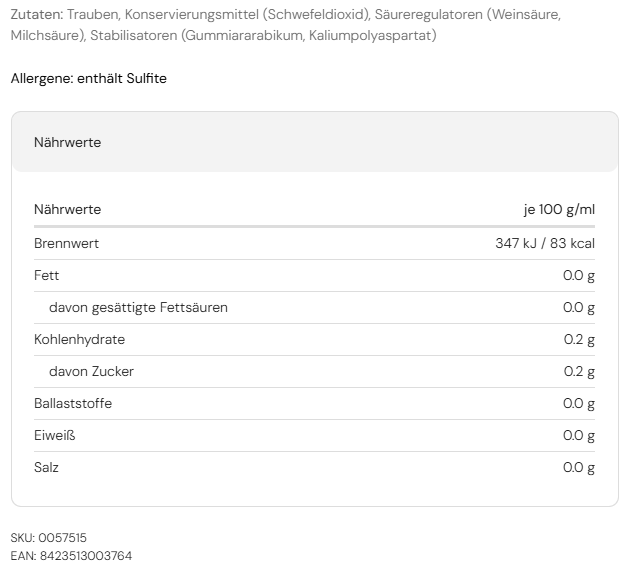This screenshot has width=628, height=574.
Task: Collapse the Nährwerte accordion header
Action: [x=314, y=142]
